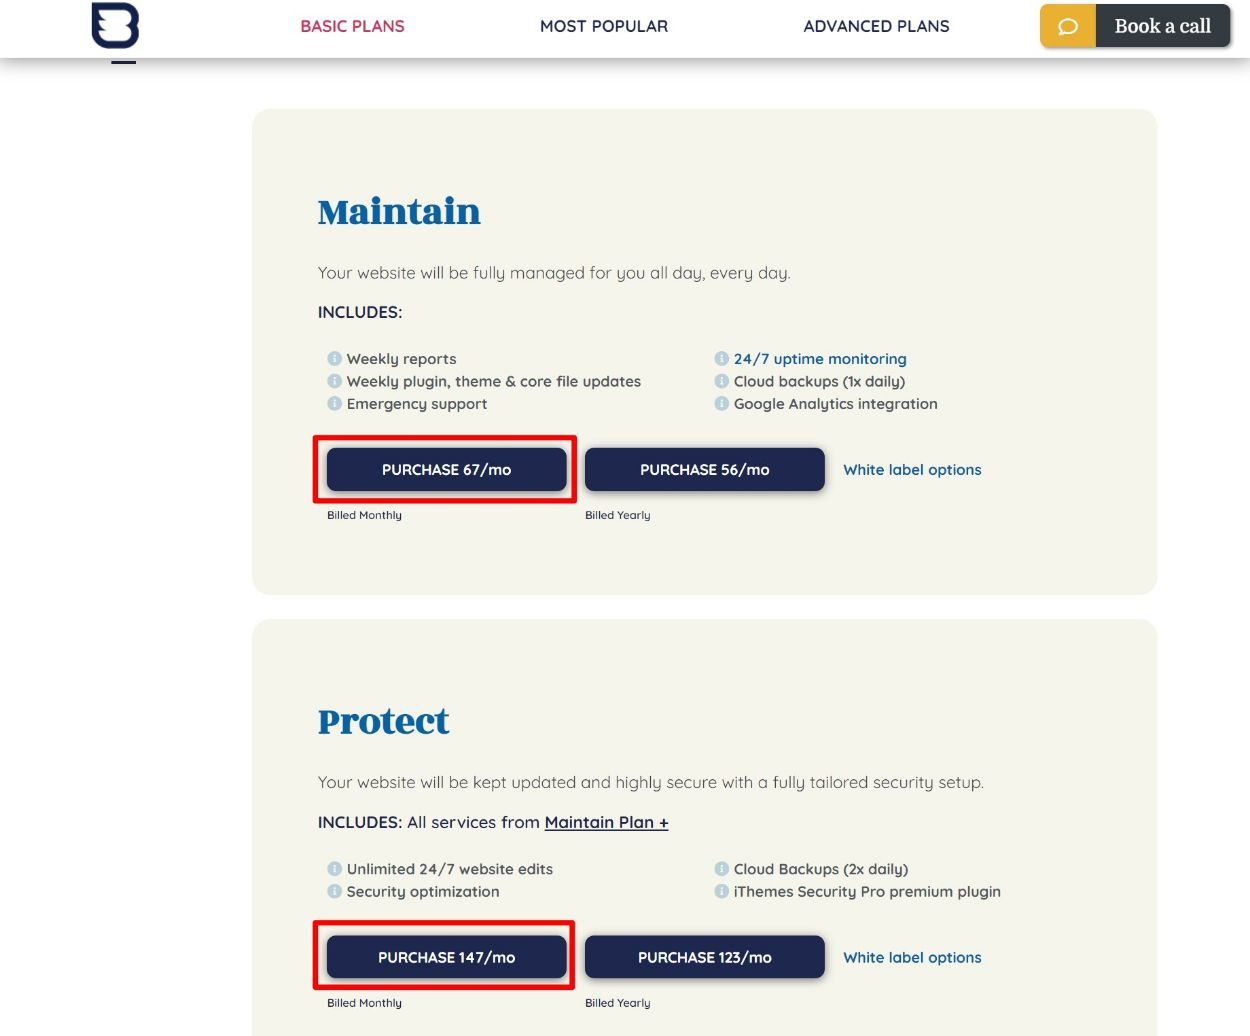Click the yellow chat bubble icon
The image size is (1250, 1036).
[1066, 26]
